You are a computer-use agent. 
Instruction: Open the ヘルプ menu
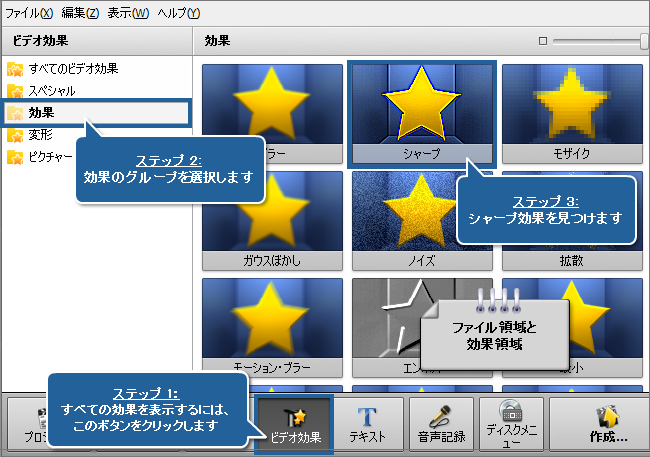179,13
